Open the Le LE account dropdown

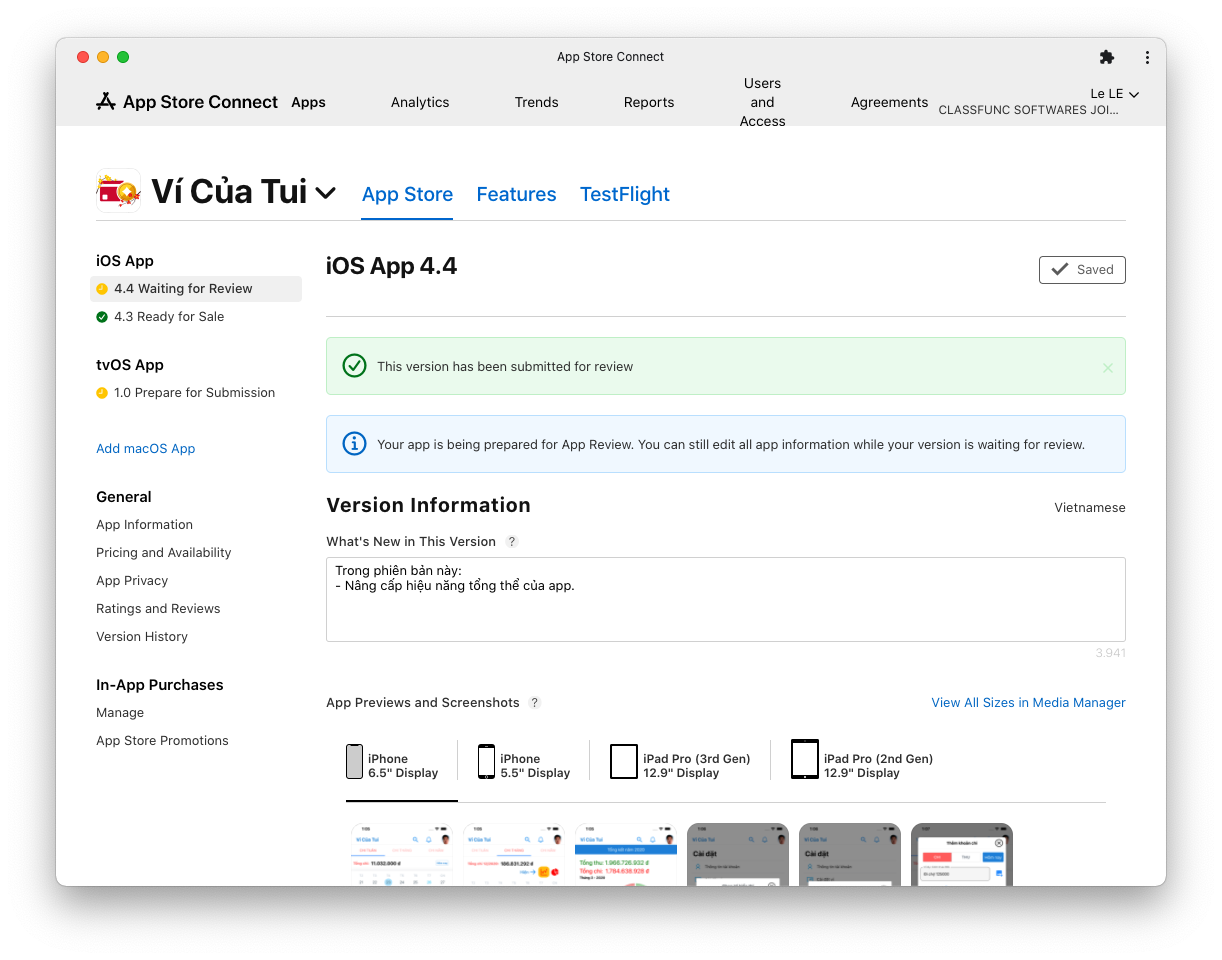1114,94
